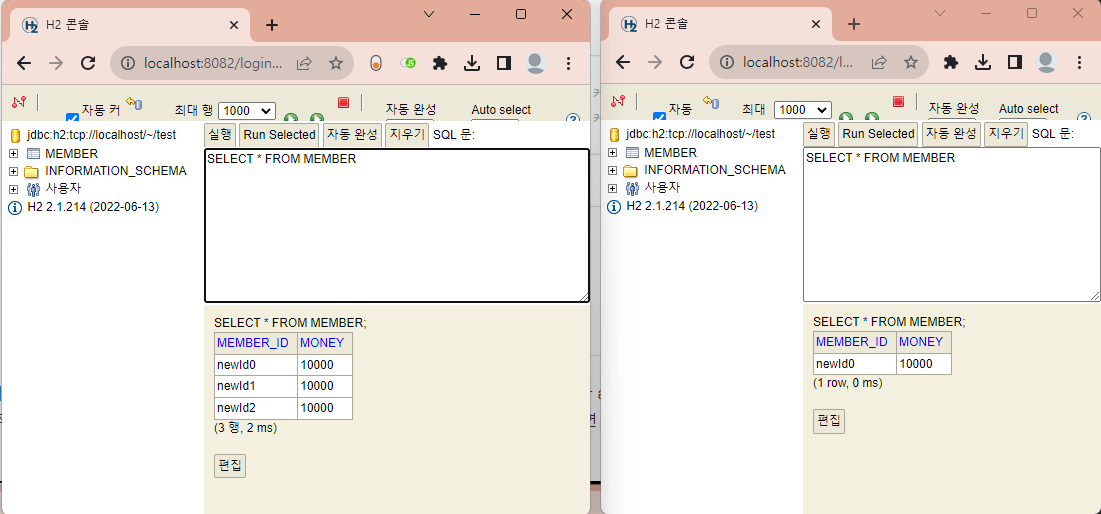Select the H2 콘솔 tab in left browser
1101x514 pixels.
130,25
